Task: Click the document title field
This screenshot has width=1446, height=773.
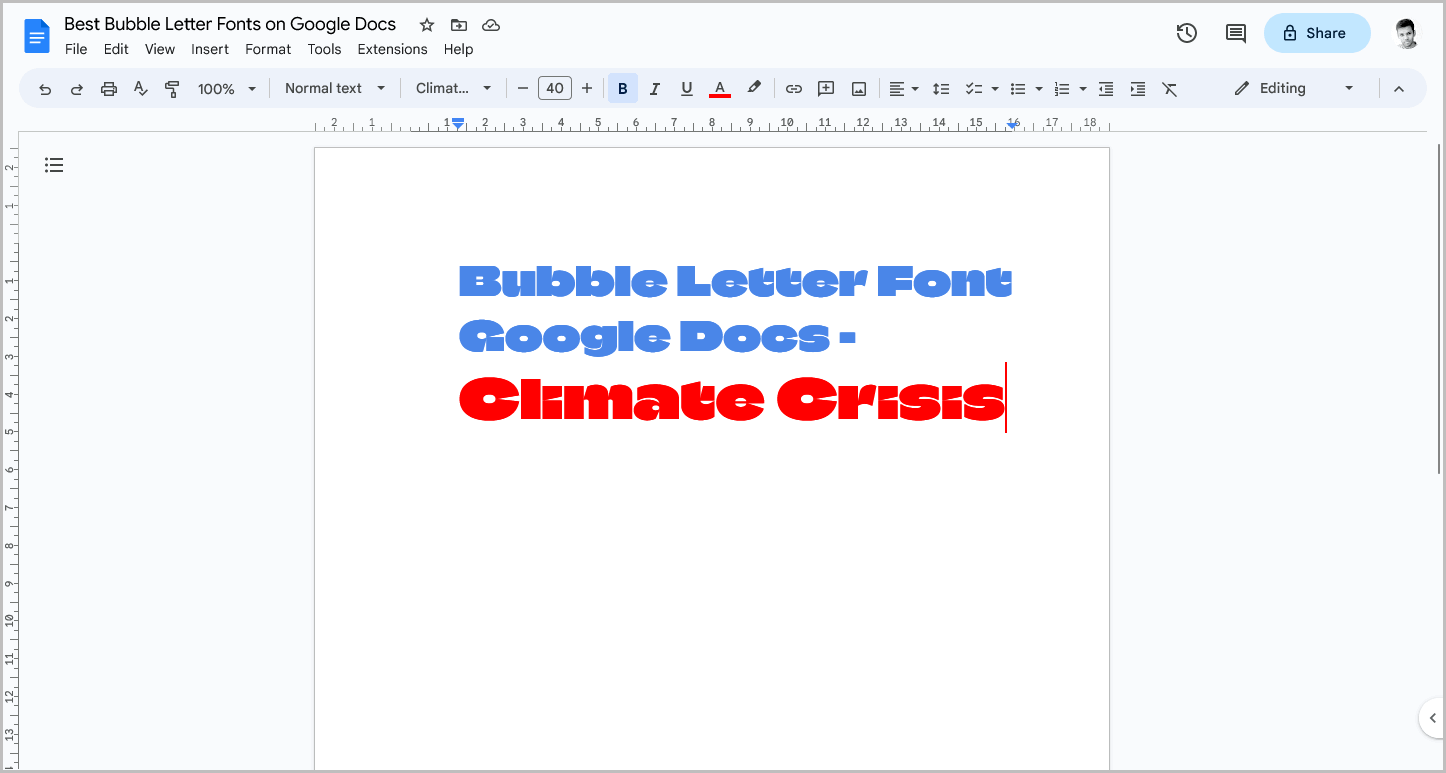Action: point(230,24)
